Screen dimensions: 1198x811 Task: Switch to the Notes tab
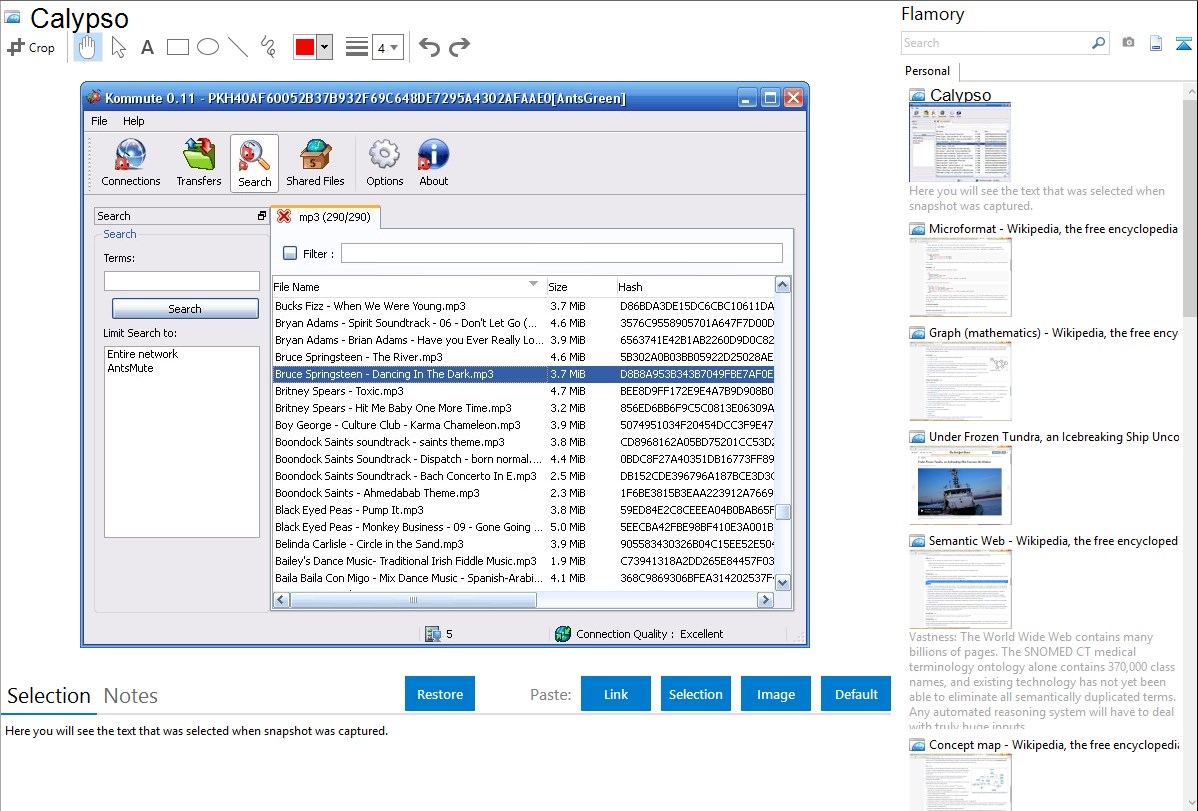pyautogui.click(x=131, y=696)
